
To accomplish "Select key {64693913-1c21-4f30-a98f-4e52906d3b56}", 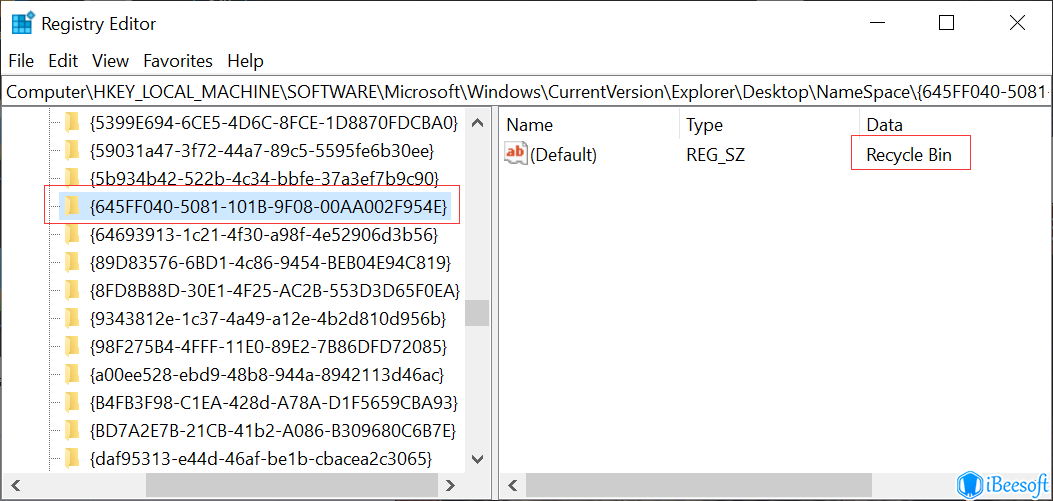I will coord(264,234).
